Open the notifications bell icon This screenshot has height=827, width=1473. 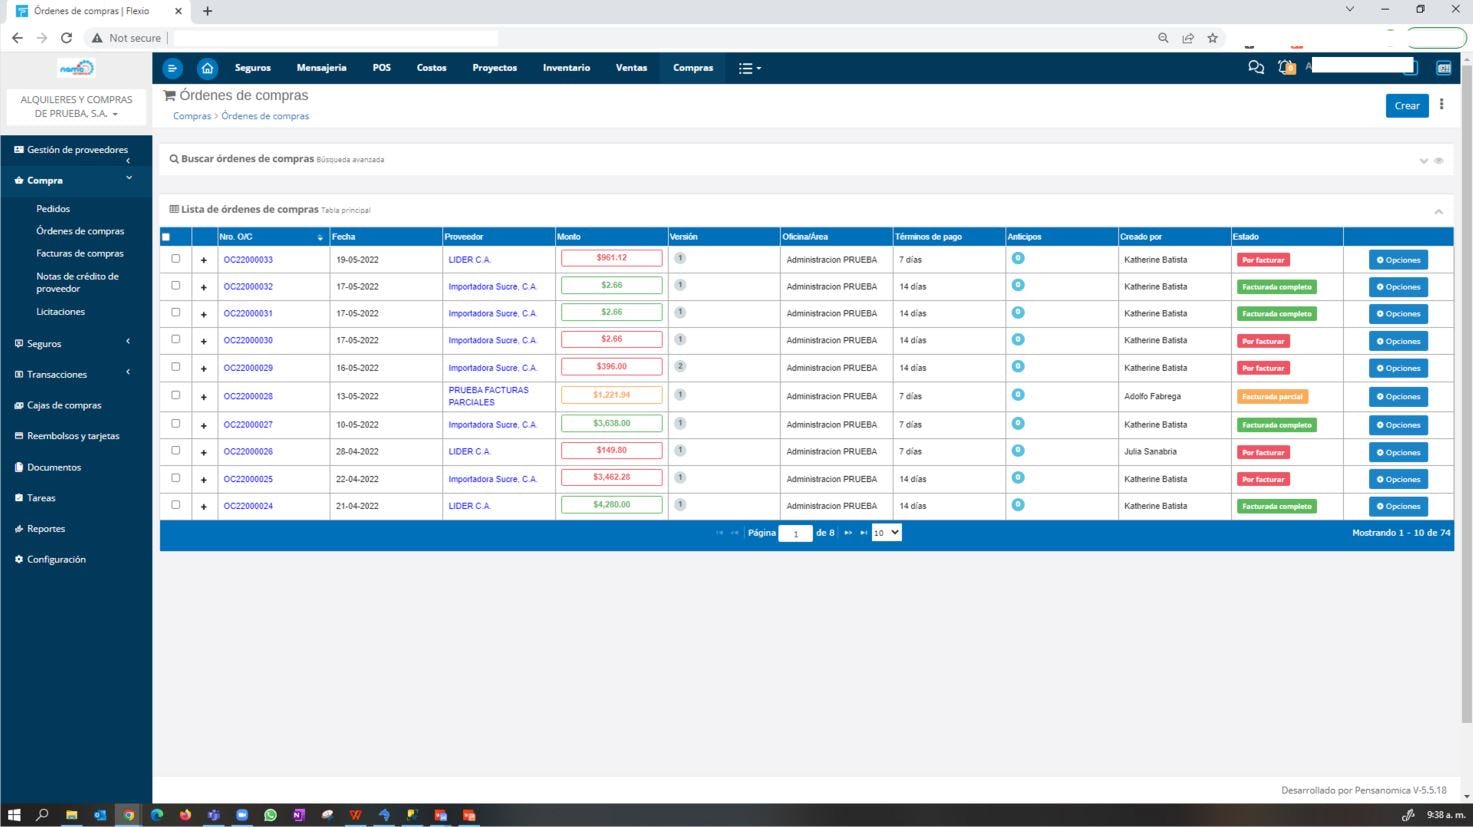point(1286,67)
